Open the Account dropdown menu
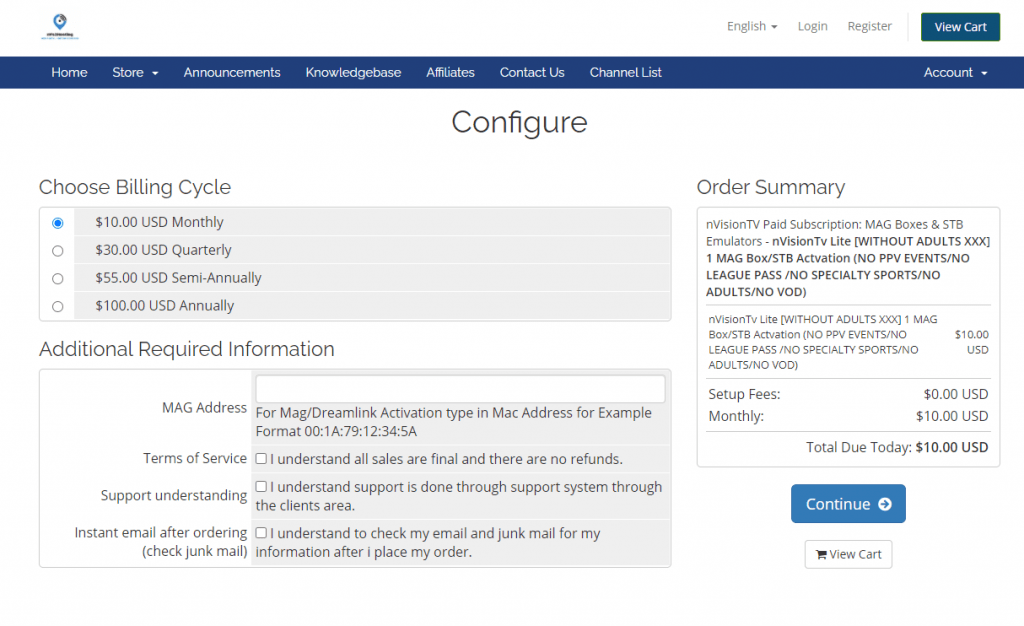Image resolution: width=1024 pixels, height=626 pixels. pos(955,72)
